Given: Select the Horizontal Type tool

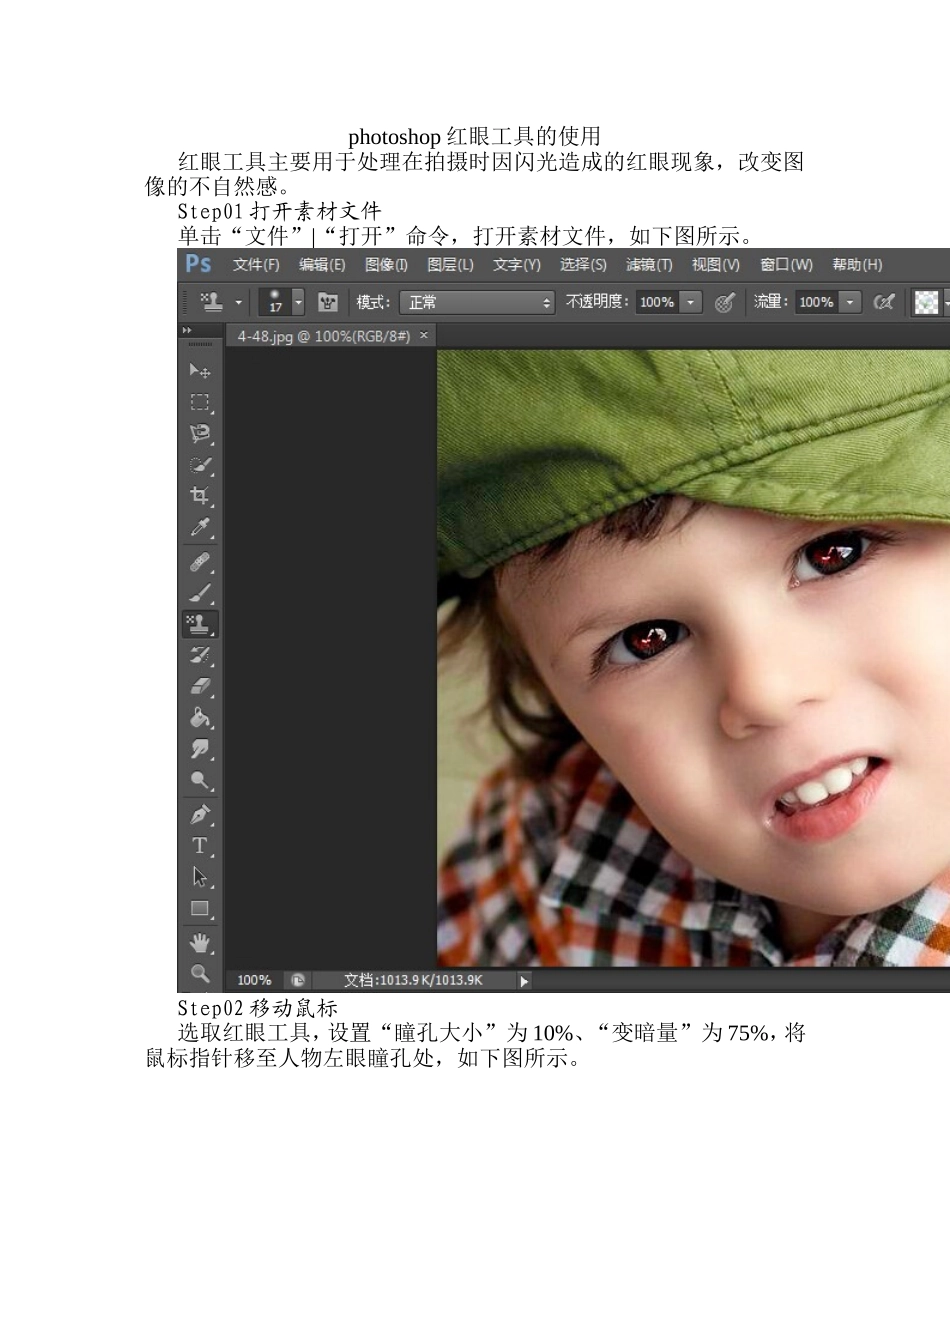Looking at the screenshot, I should (200, 845).
